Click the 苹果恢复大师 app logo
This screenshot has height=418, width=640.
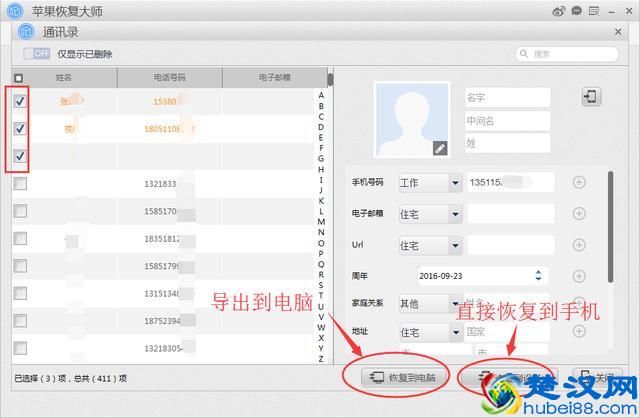16,11
